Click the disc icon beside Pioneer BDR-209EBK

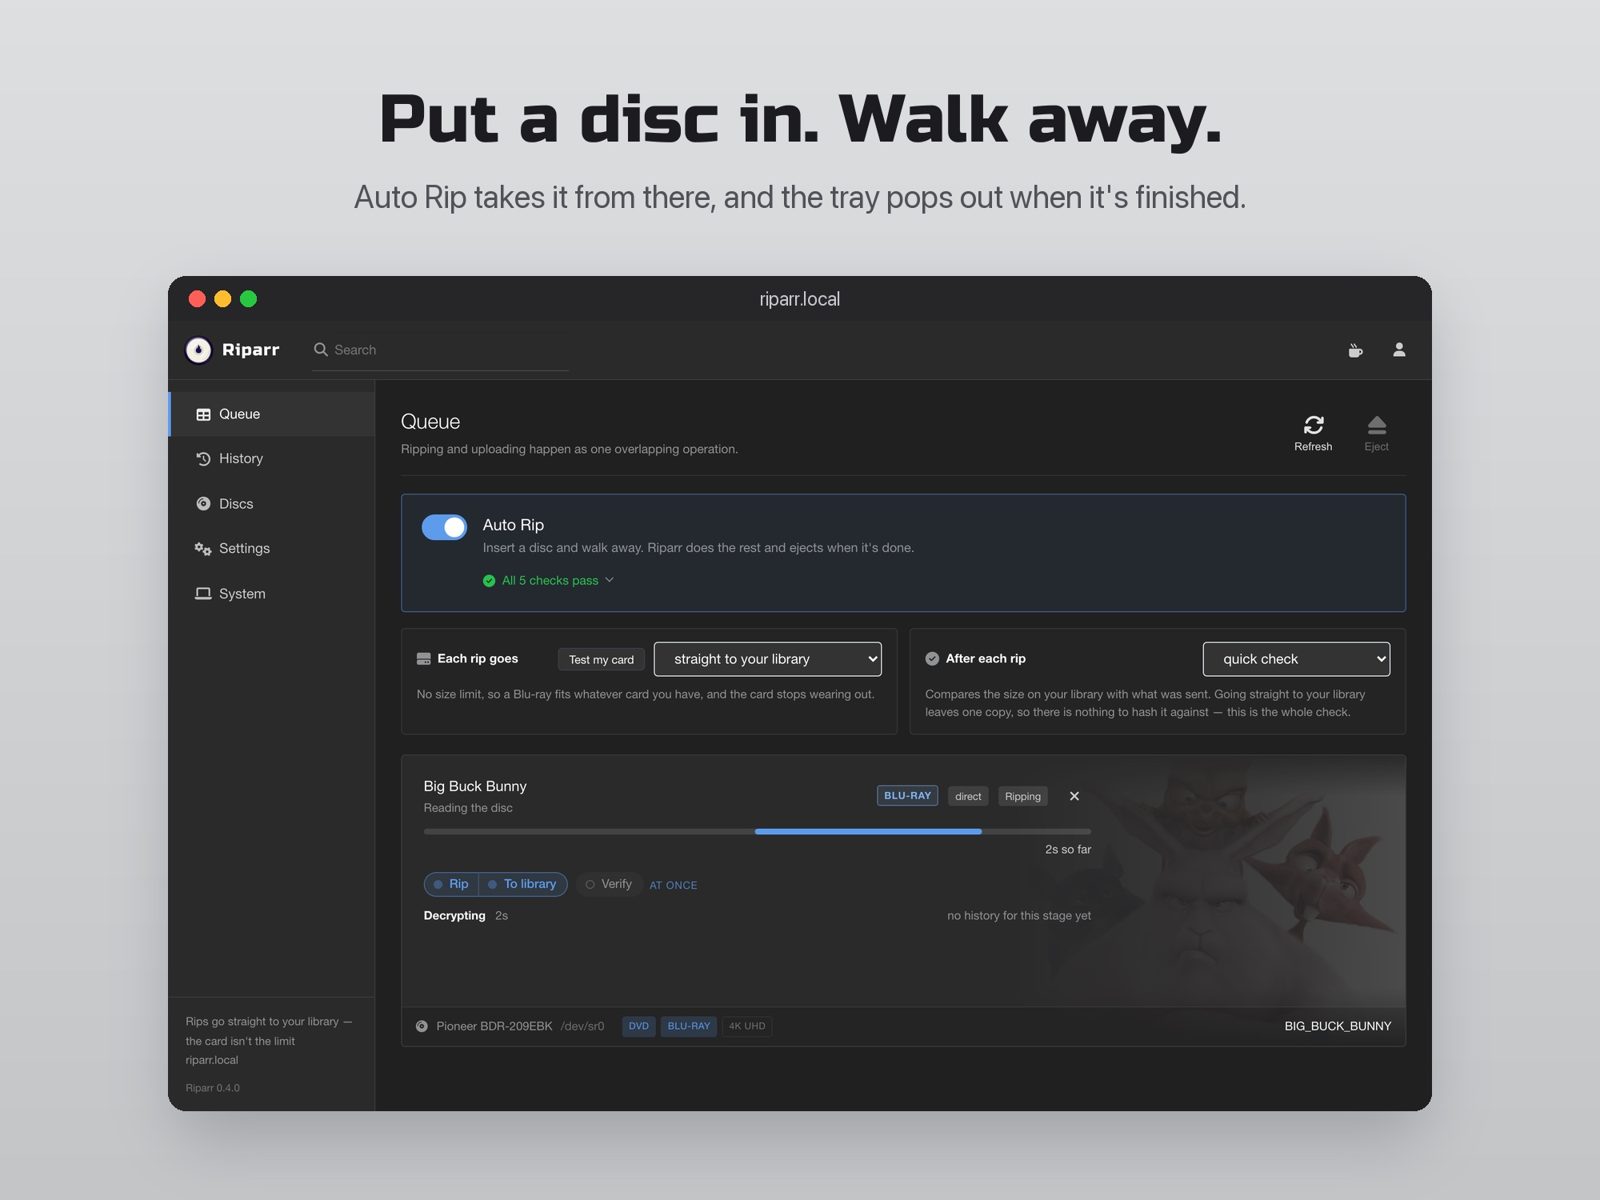coord(422,1026)
